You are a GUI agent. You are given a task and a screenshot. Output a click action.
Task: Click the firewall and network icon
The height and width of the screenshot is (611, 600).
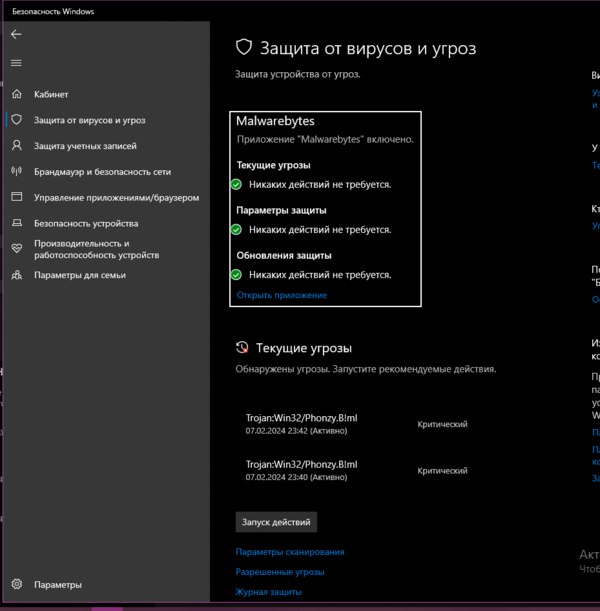16,172
